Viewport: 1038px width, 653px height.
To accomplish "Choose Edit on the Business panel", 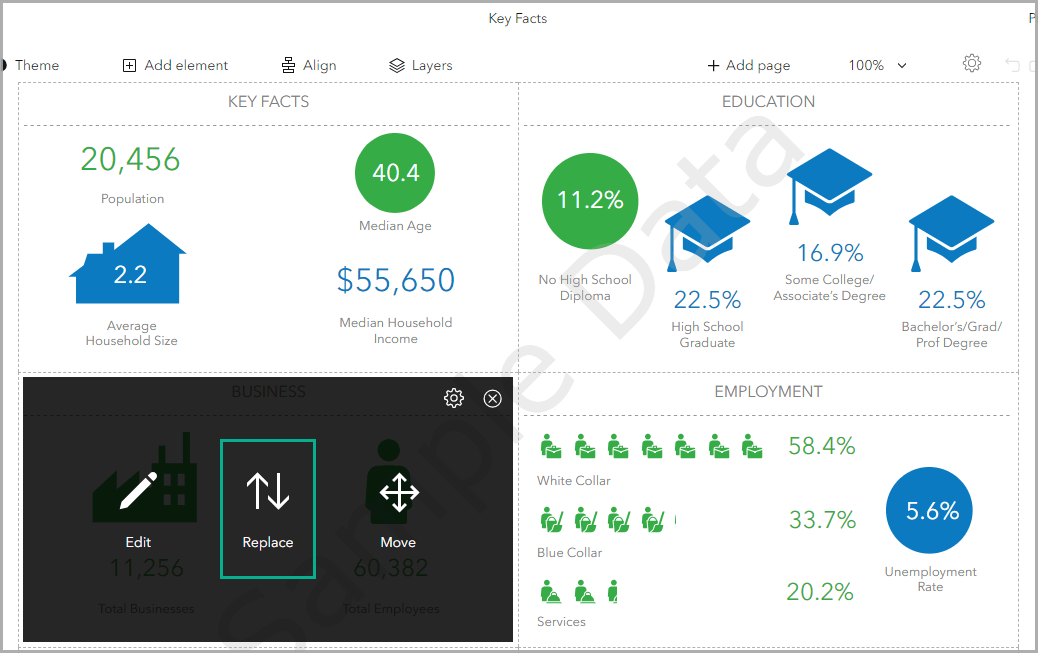I will [x=138, y=509].
